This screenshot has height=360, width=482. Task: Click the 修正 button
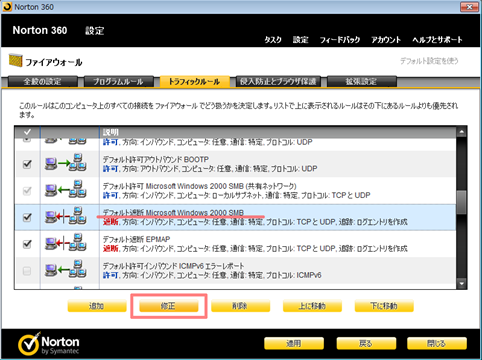pos(169,306)
